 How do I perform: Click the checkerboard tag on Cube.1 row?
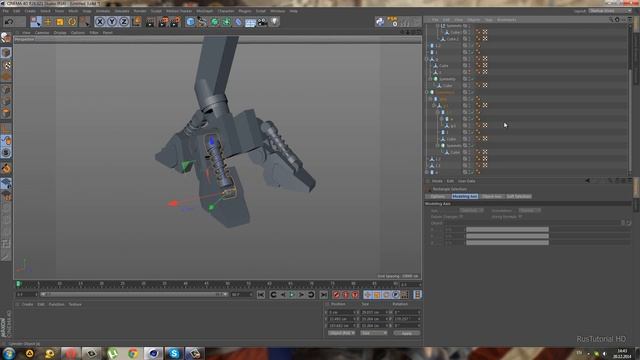(485, 32)
